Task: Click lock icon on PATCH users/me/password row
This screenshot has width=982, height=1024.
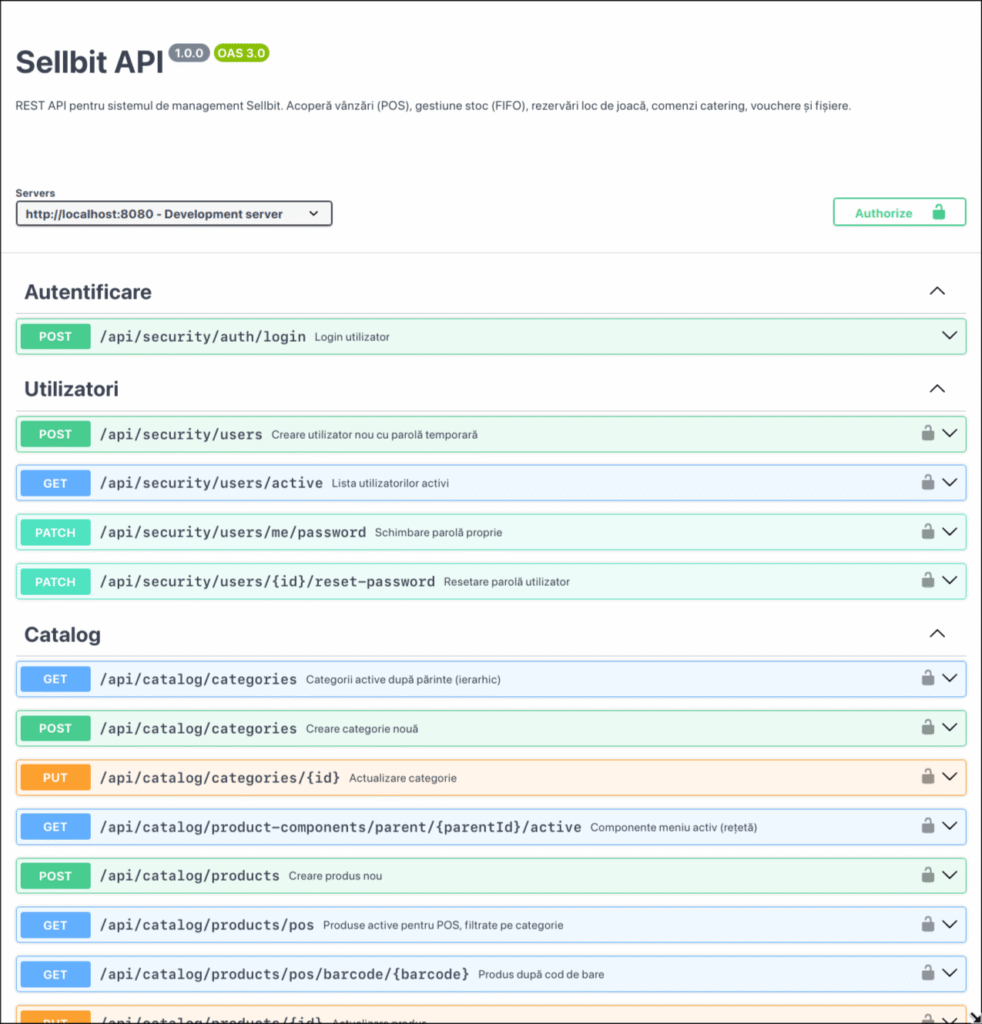Action: pyautogui.click(x=927, y=532)
